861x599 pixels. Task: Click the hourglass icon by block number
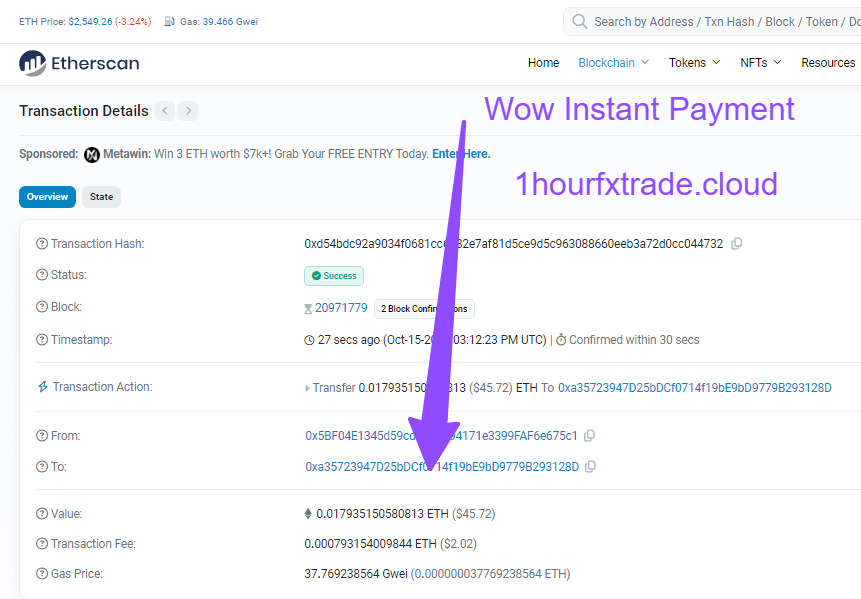(308, 309)
